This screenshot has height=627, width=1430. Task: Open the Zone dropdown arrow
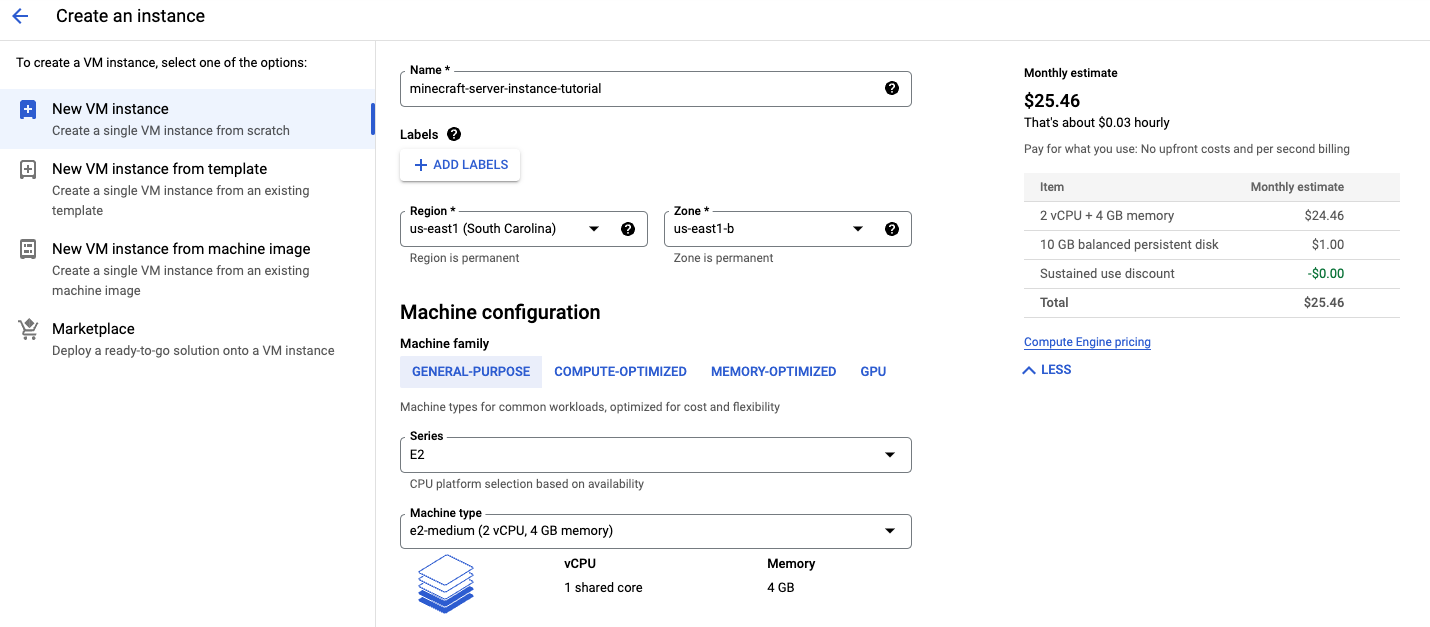coord(858,229)
